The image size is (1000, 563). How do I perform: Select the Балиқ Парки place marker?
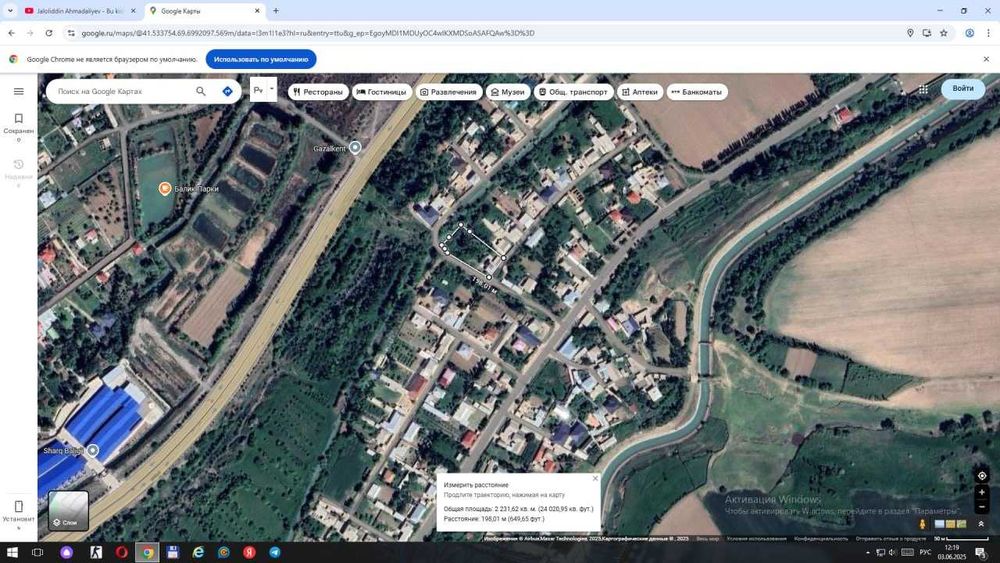click(x=165, y=188)
